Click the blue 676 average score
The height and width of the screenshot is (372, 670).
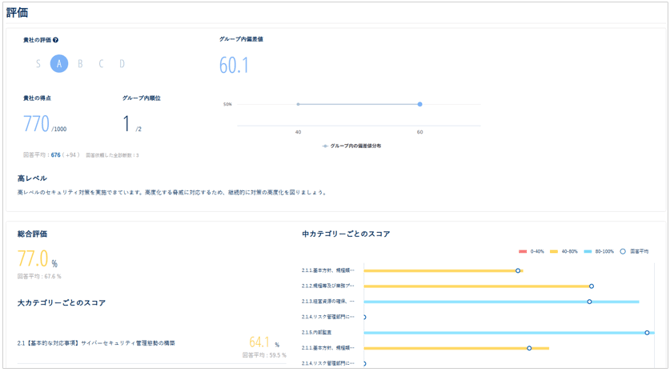point(56,155)
